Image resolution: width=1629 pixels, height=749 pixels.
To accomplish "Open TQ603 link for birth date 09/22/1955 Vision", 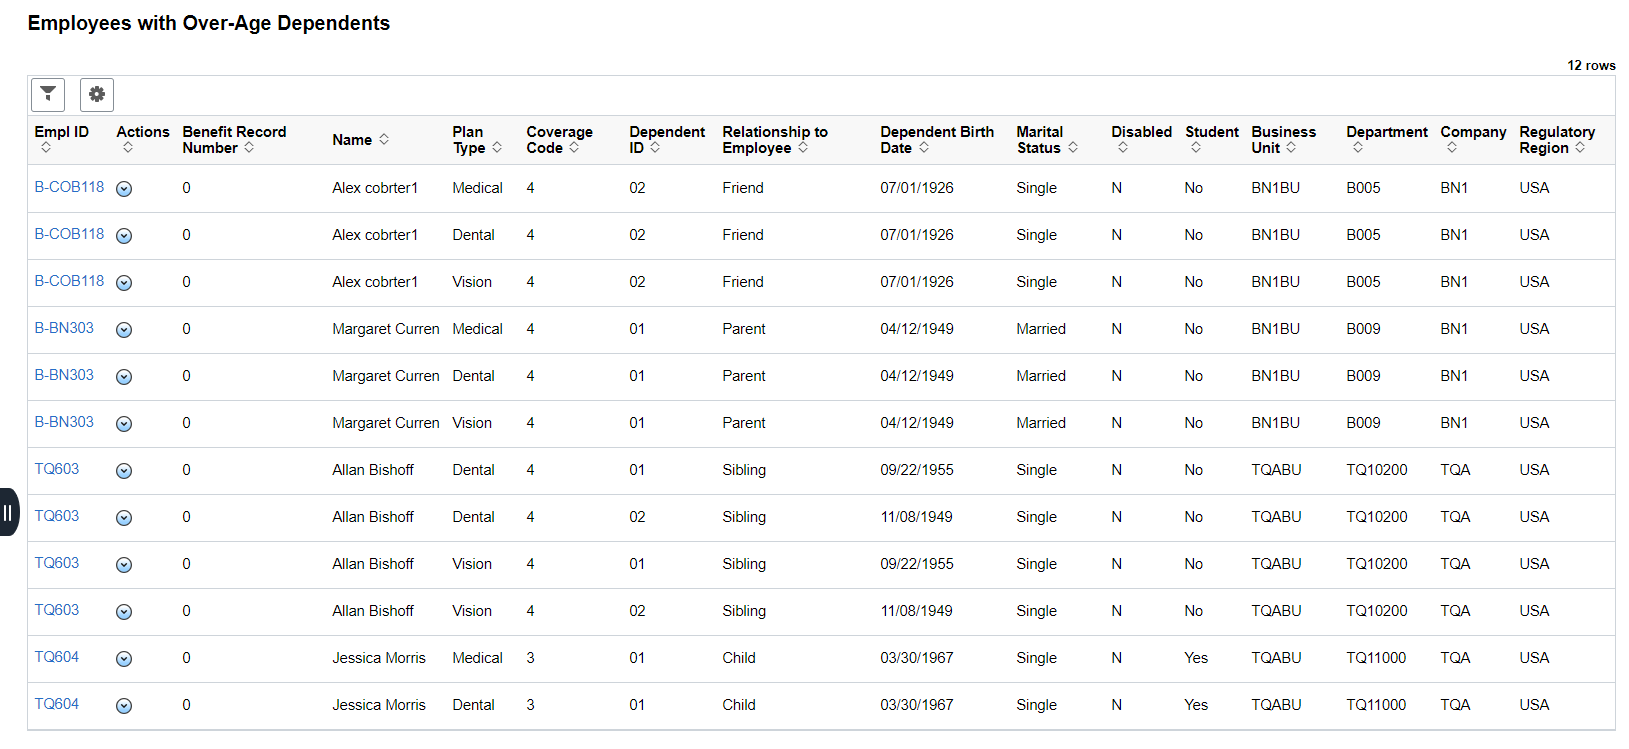I will coord(57,563).
